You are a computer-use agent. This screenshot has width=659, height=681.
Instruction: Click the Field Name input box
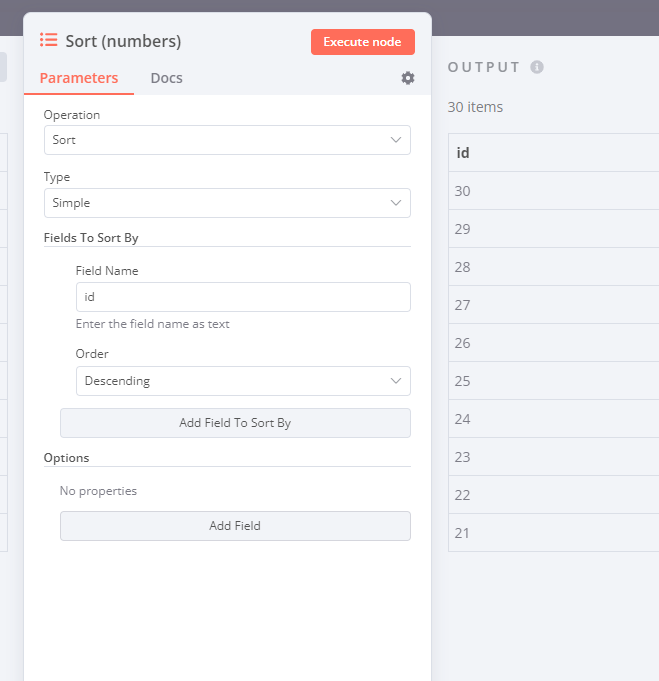(x=243, y=297)
